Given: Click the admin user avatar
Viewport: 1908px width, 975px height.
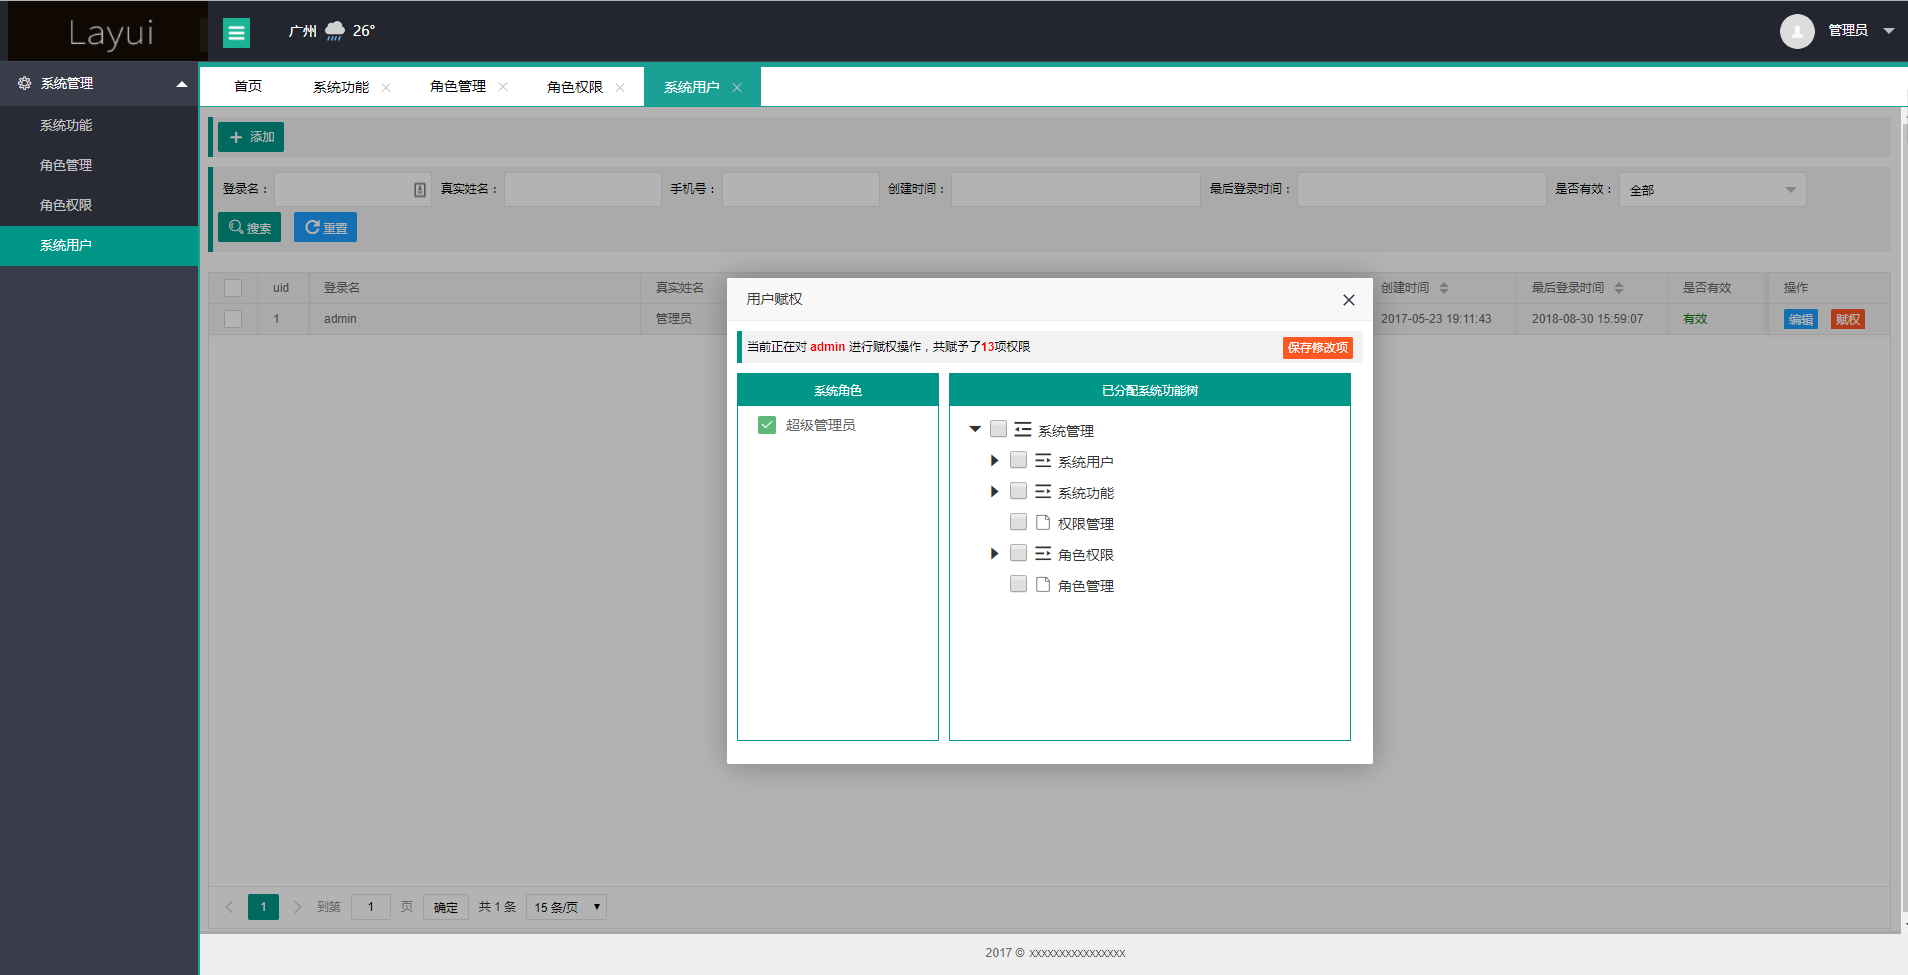Looking at the screenshot, I should pyautogui.click(x=1797, y=31).
